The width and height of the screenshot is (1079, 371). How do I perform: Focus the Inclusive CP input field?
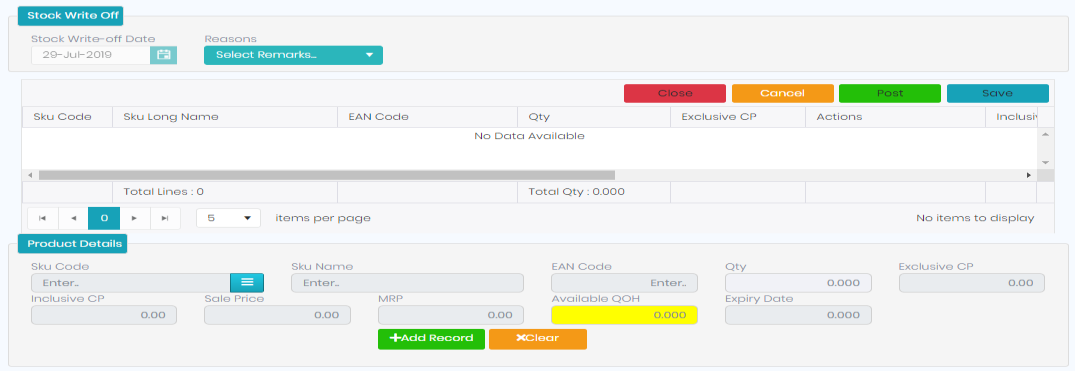[104, 315]
